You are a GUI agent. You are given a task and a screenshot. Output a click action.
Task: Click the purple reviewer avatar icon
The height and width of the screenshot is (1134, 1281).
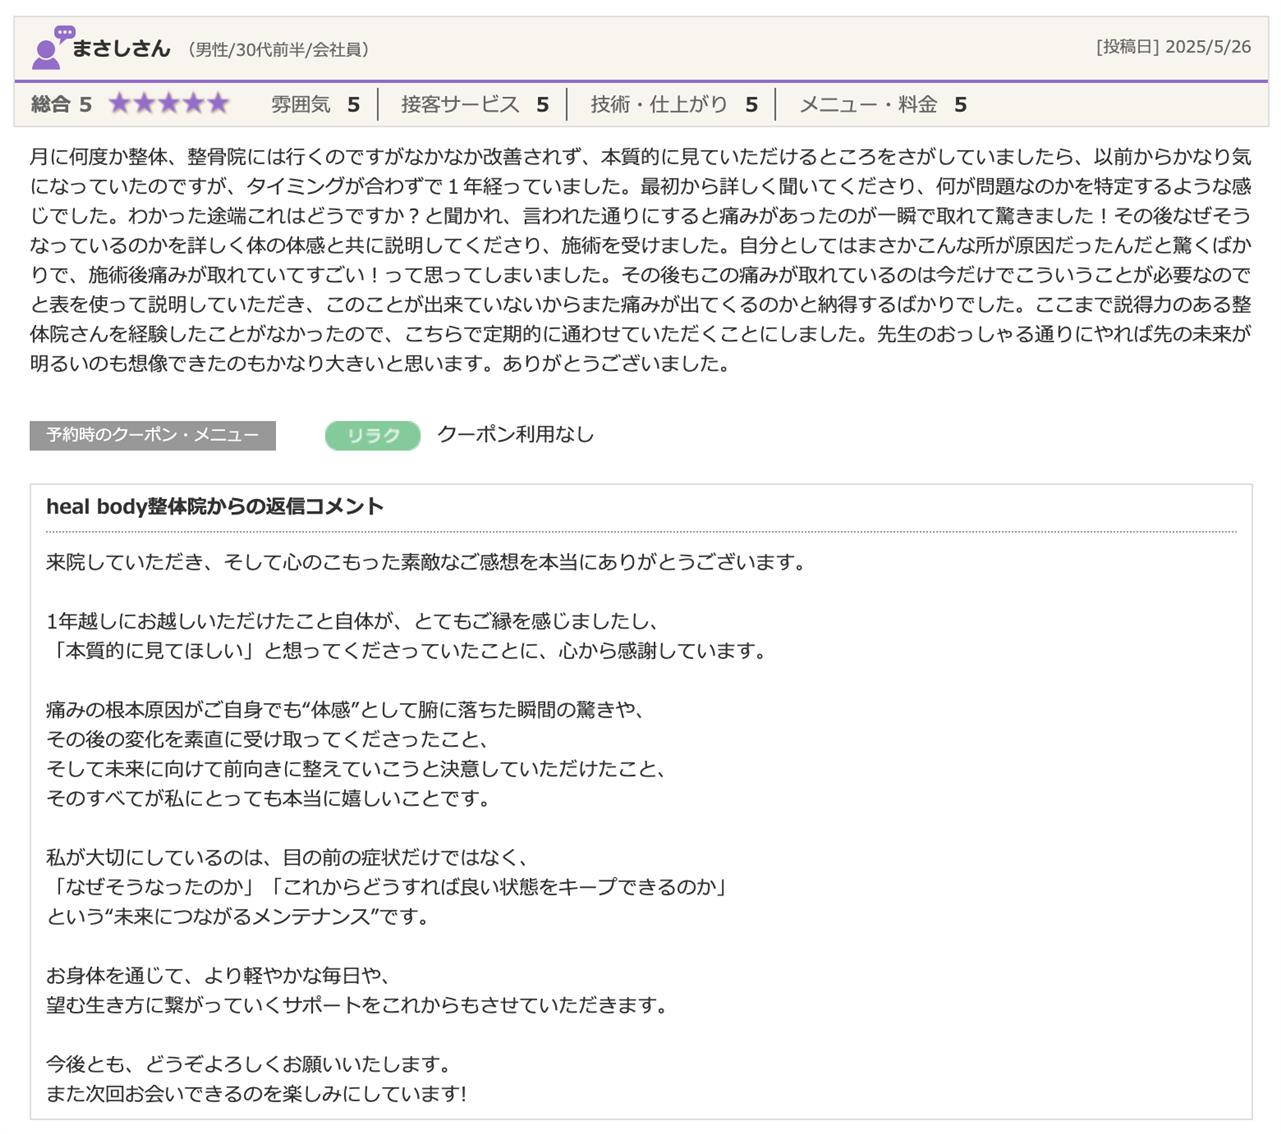tap(50, 49)
